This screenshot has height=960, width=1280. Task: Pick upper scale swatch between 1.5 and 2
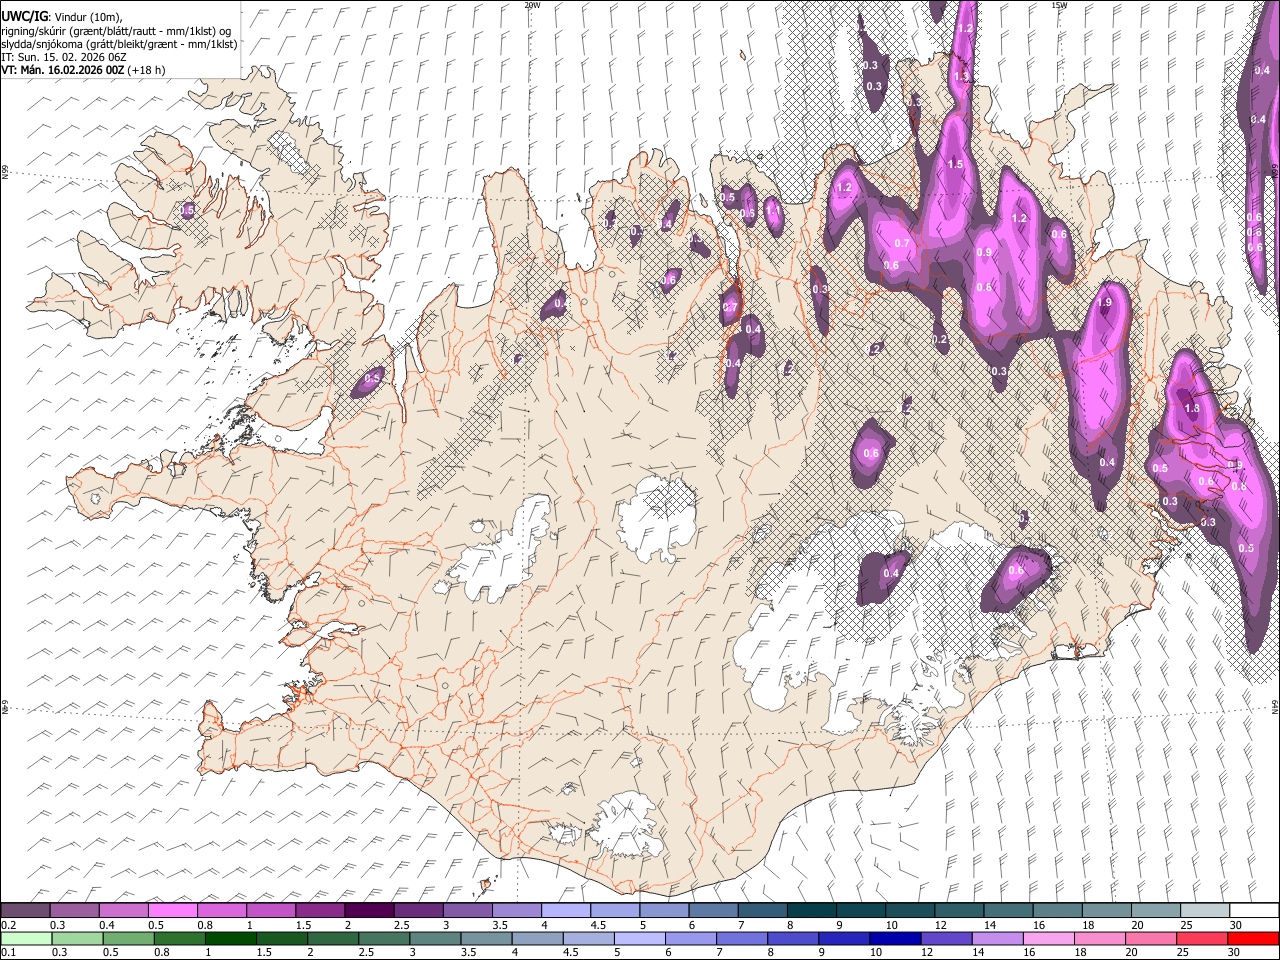[320, 911]
